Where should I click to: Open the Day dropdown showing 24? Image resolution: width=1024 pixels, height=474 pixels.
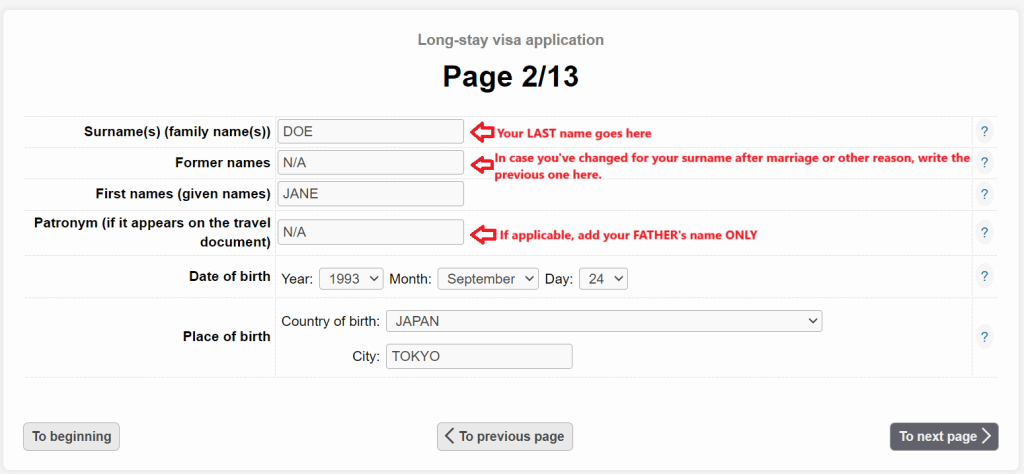[x=603, y=279]
